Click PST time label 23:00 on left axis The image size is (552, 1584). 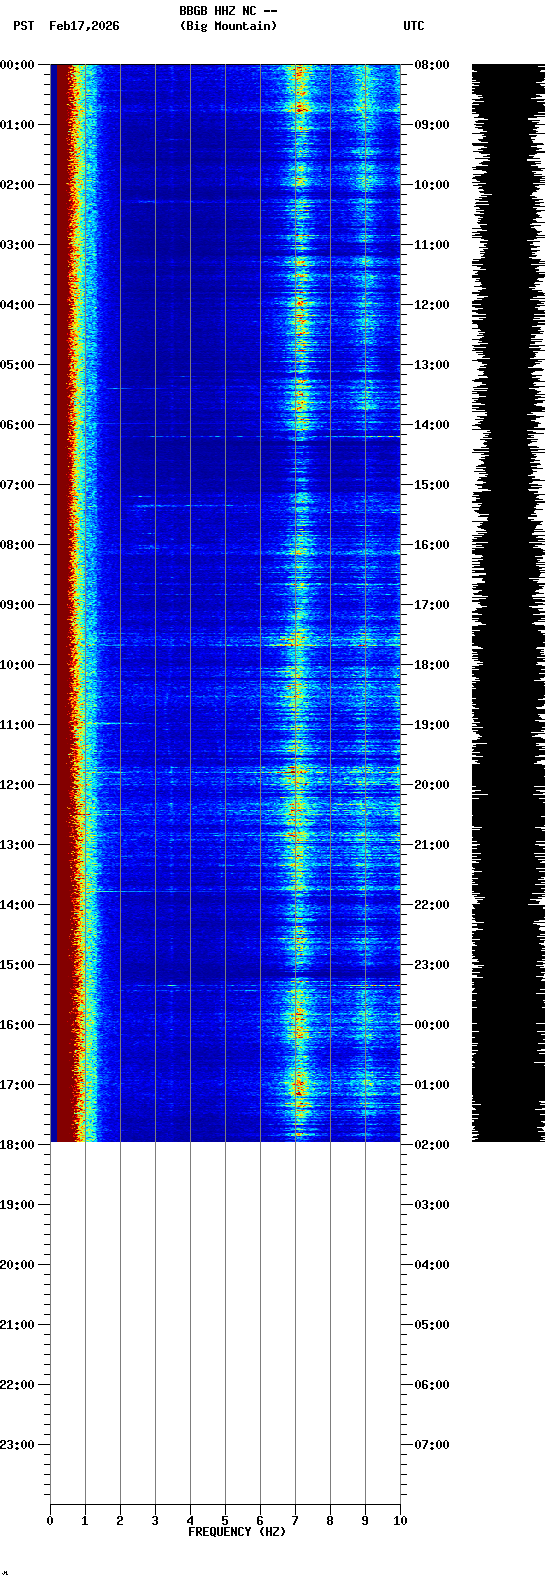coord(18,1445)
